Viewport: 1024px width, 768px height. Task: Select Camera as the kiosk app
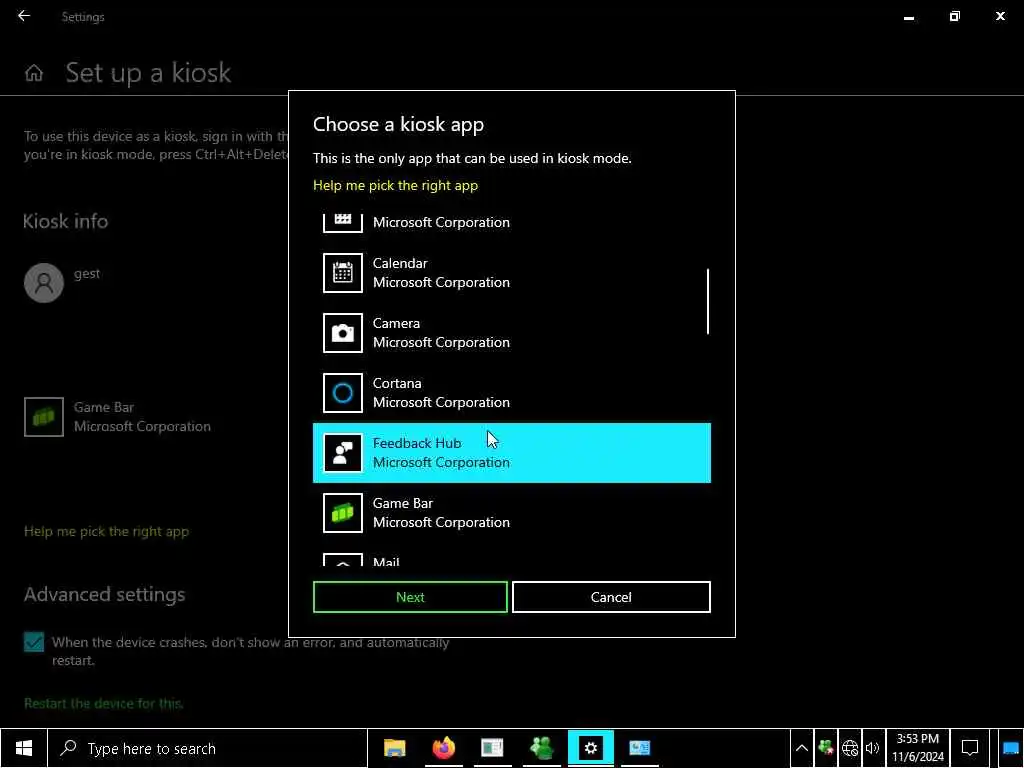tap(511, 333)
